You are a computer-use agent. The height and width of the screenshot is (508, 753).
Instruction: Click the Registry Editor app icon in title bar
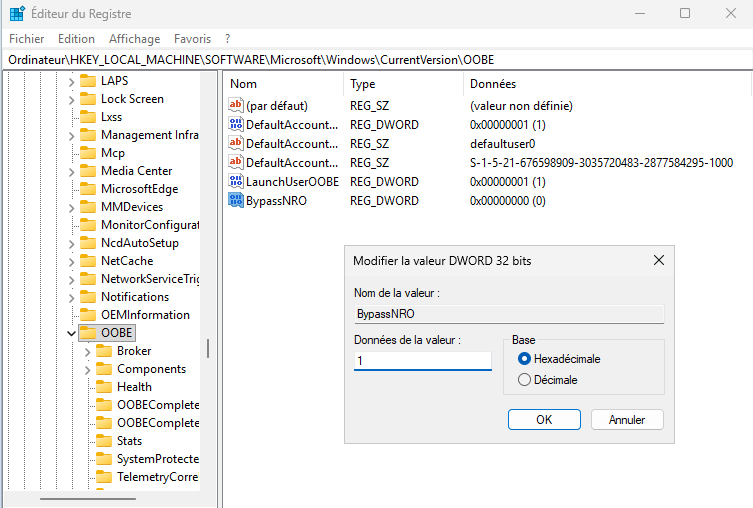(17, 13)
